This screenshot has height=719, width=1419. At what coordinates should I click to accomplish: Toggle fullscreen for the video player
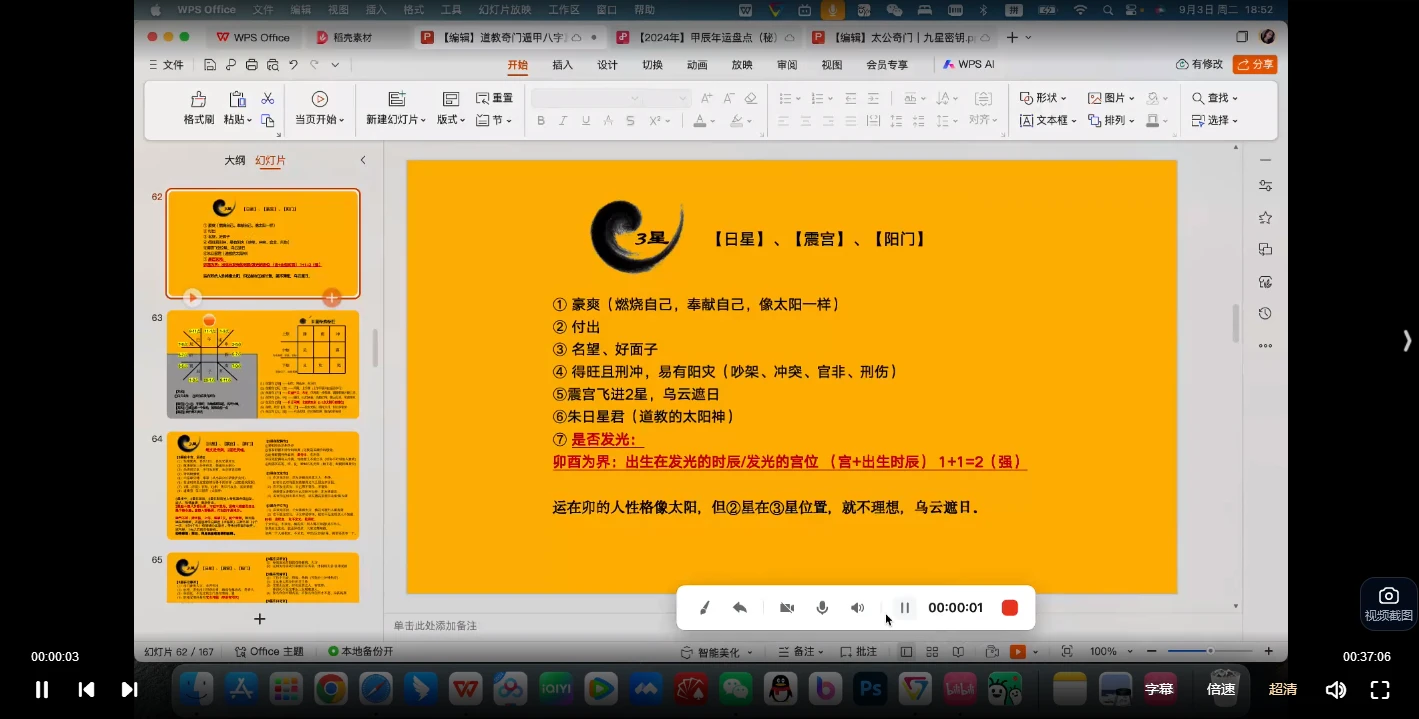(1380, 690)
